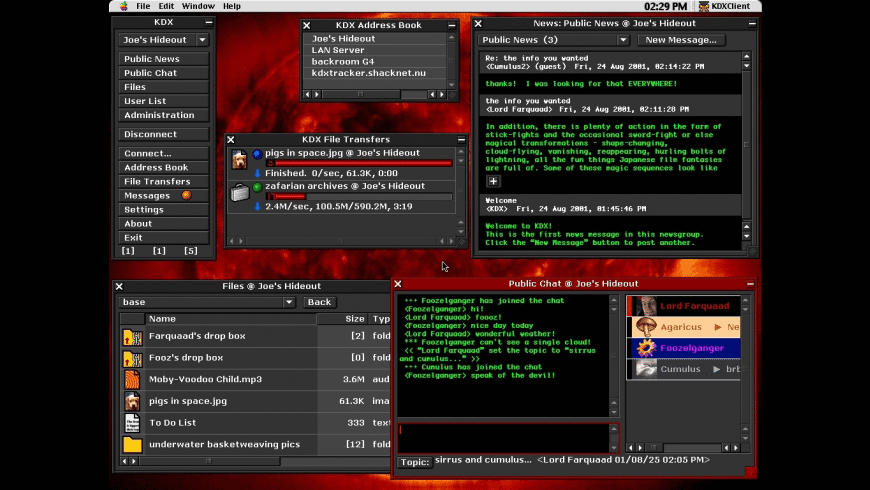The image size is (870, 490).
Task: Click the New Message... button
Action: 681,40
